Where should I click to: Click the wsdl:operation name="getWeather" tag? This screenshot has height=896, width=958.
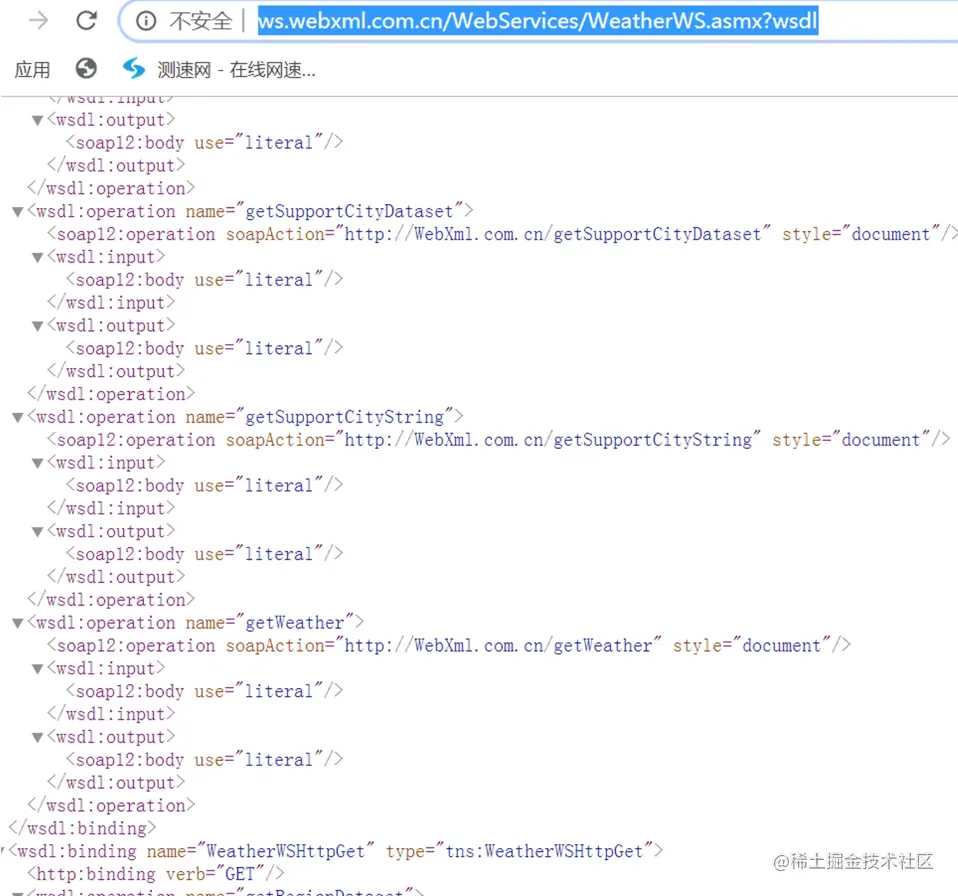[196, 623]
